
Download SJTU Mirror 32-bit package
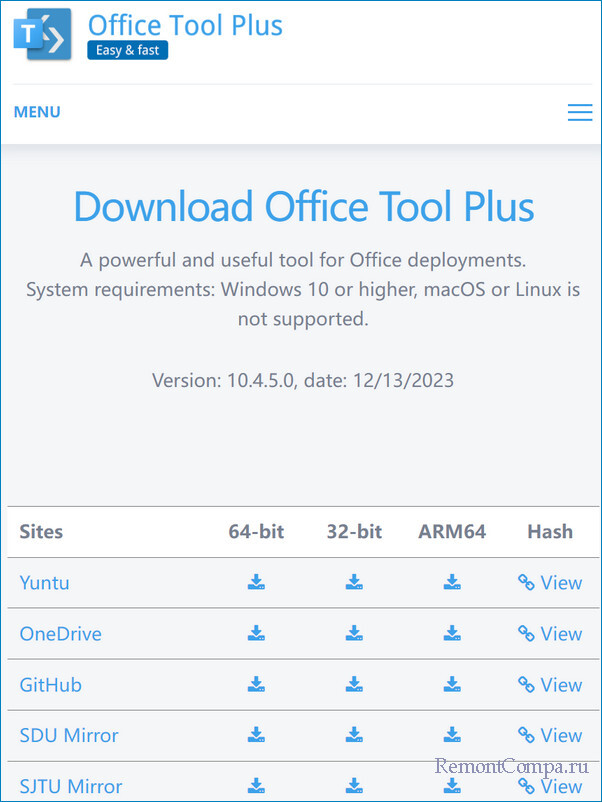point(354,786)
